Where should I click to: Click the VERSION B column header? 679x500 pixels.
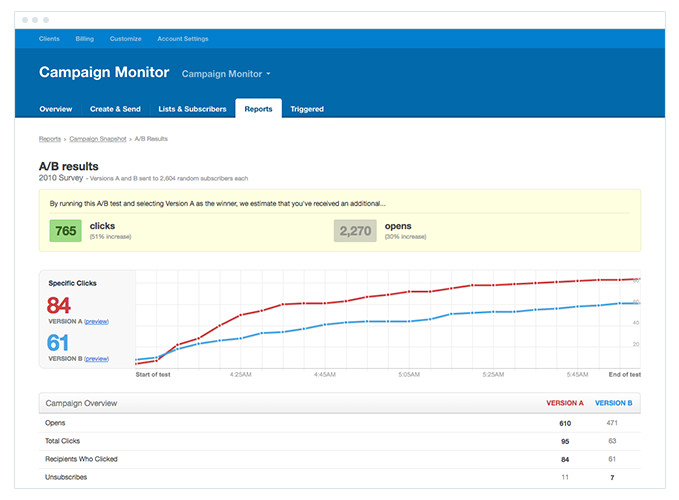[614, 403]
